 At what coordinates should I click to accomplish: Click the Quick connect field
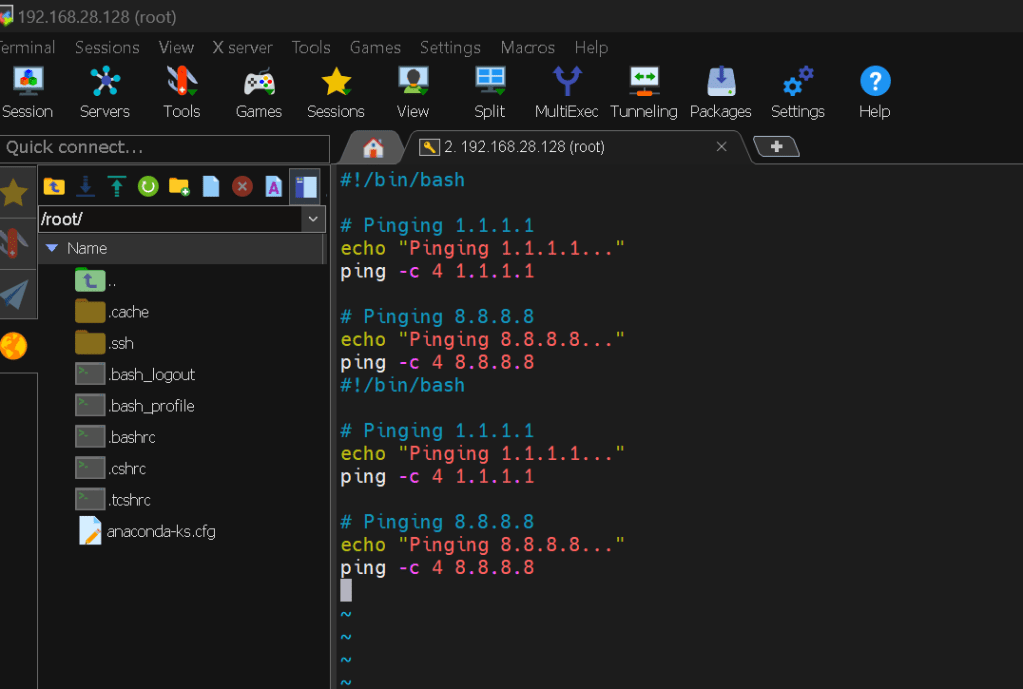click(164, 148)
